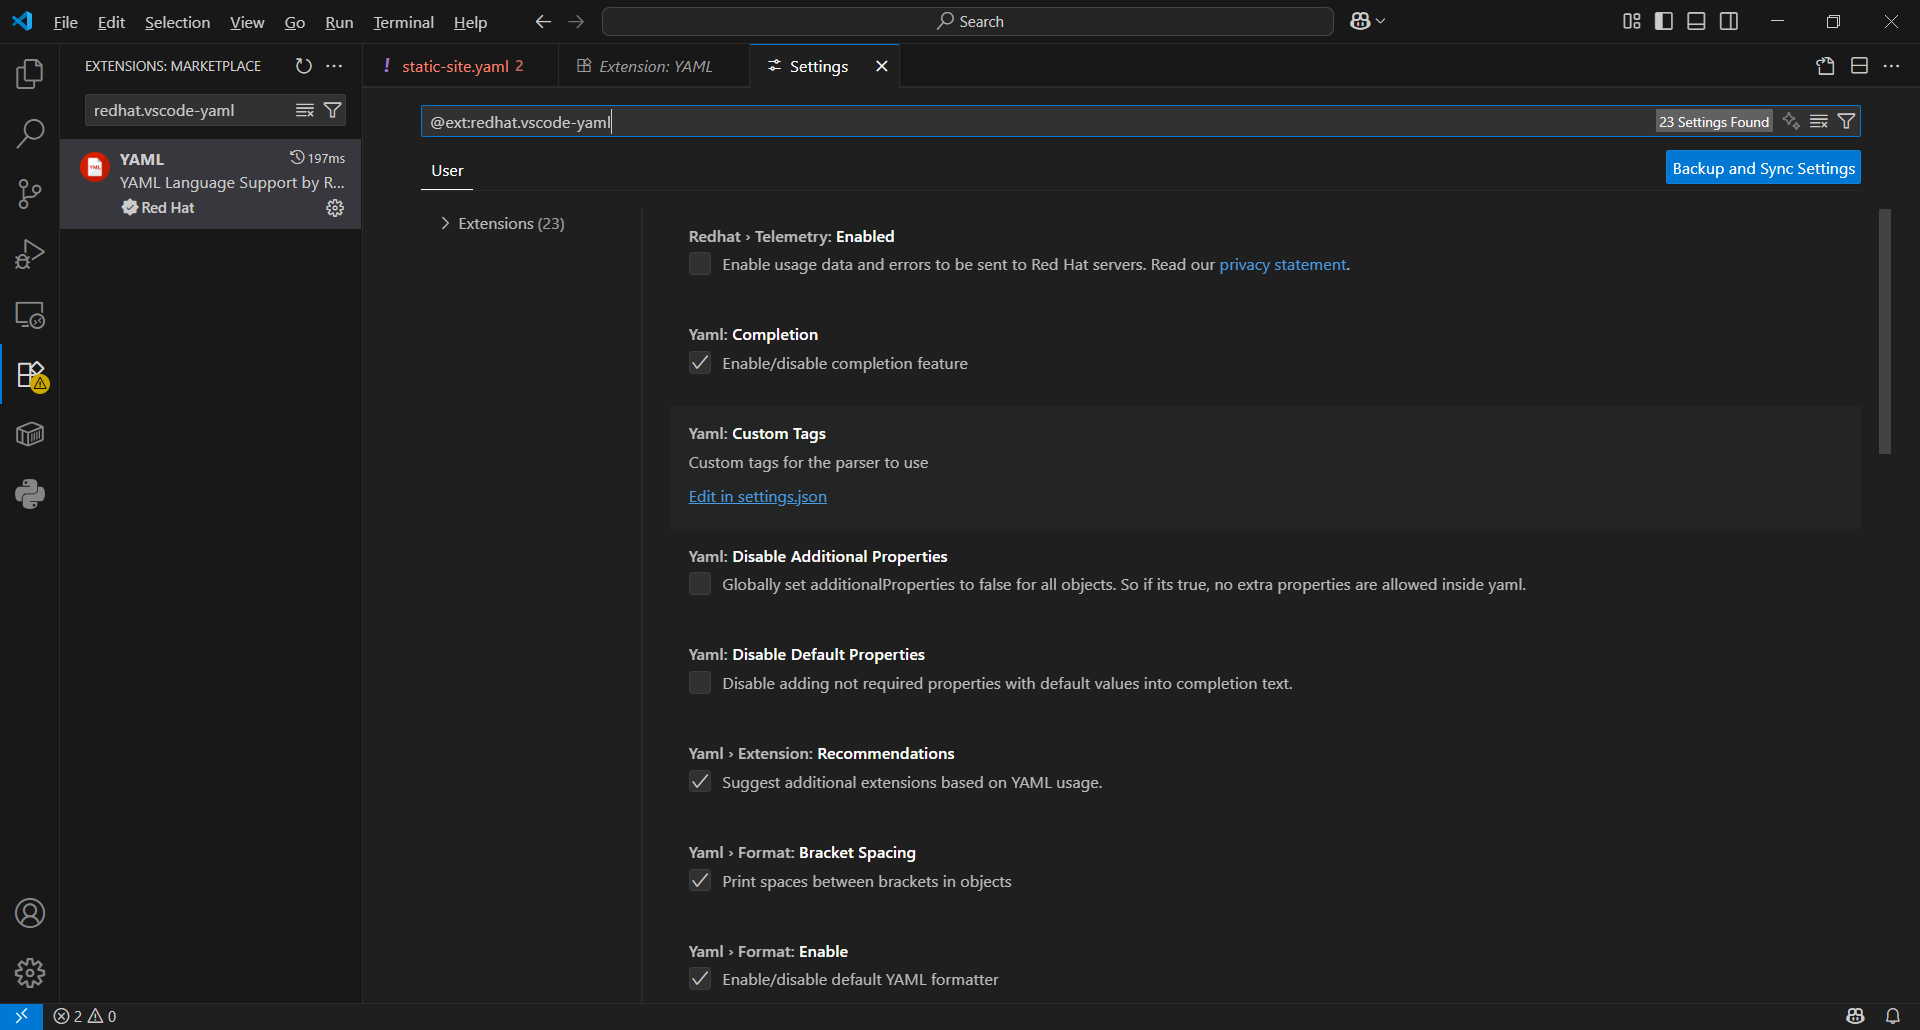Open the notifications bell in status bar
This screenshot has width=1920, height=1030.
coord(1892,1016)
